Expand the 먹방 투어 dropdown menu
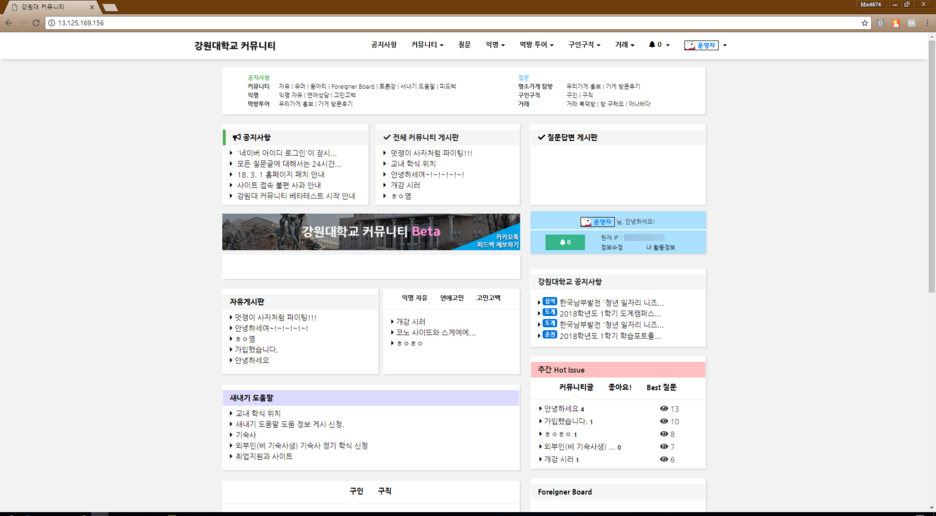 (536, 45)
